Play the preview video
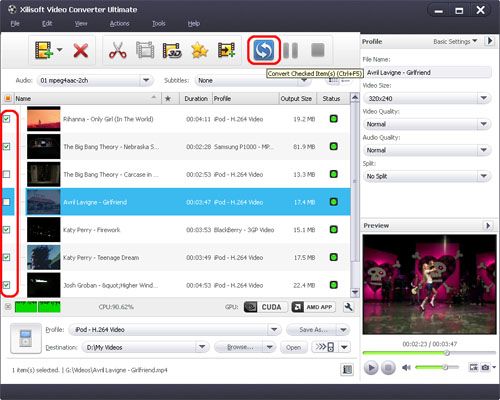The height and width of the screenshot is (400, 500). [371, 368]
